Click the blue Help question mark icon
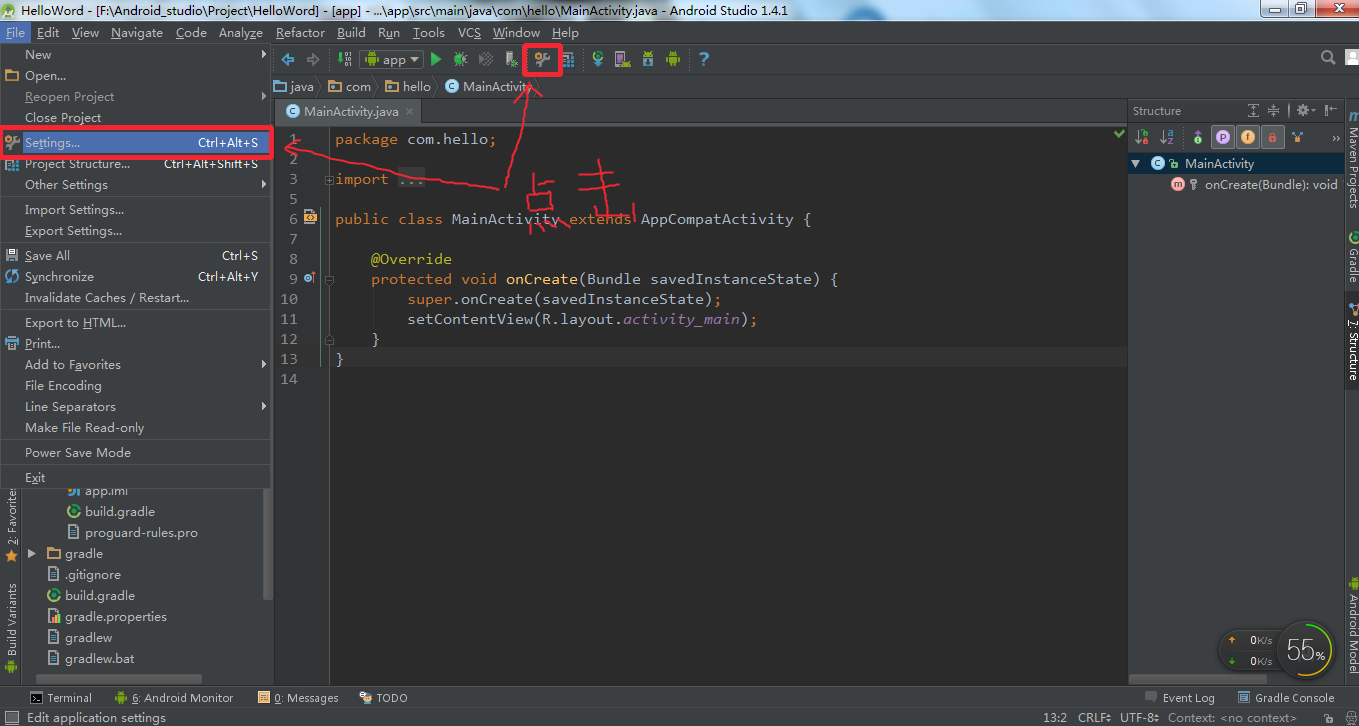The image size is (1359, 726). (x=704, y=60)
